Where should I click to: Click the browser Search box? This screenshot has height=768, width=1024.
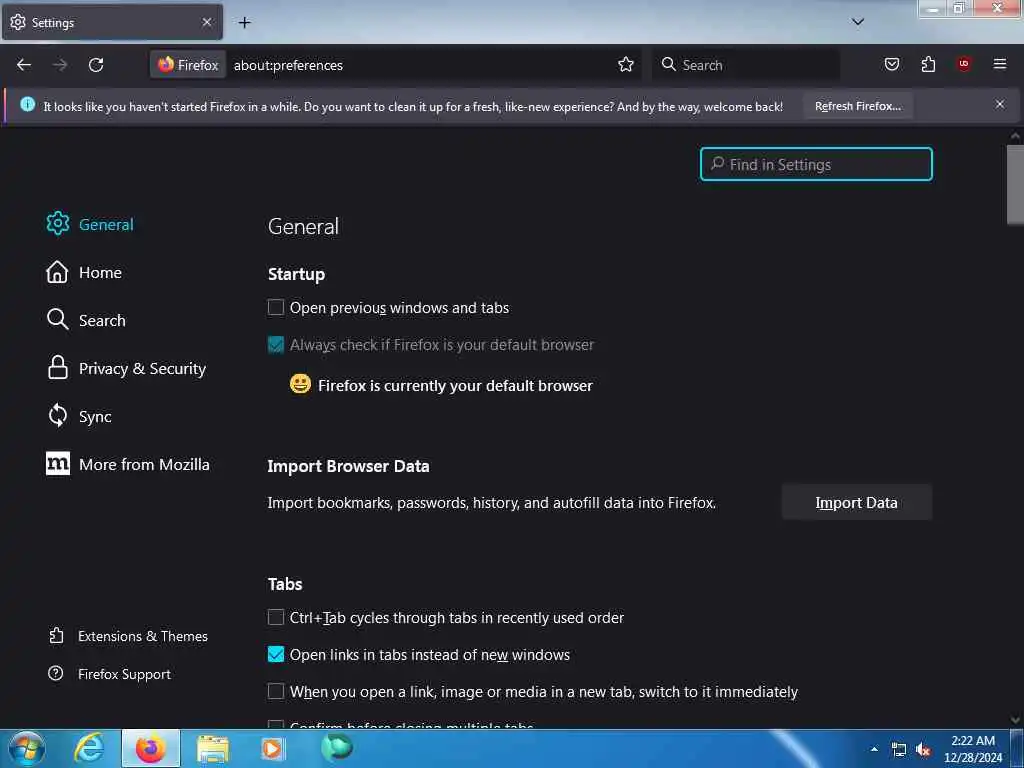pos(746,65)
